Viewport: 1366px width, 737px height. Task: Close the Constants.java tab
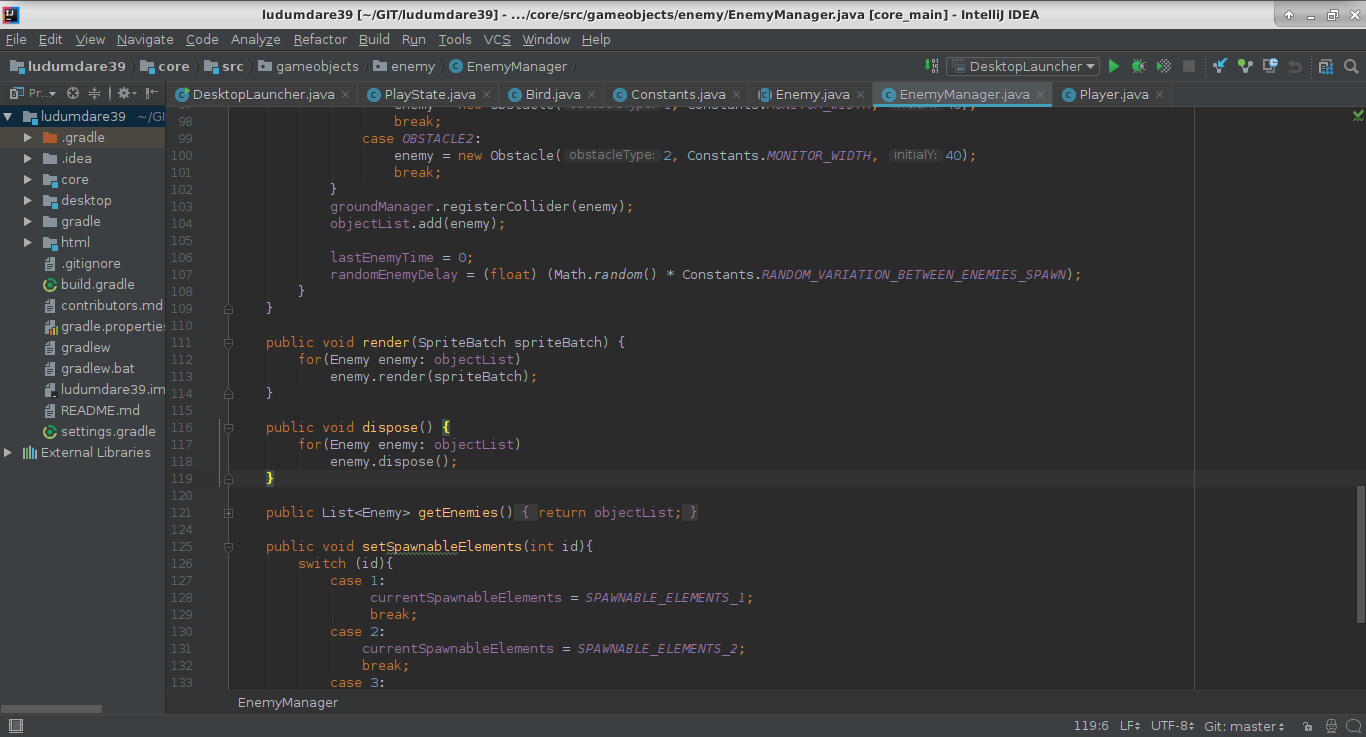pos(736,95)
